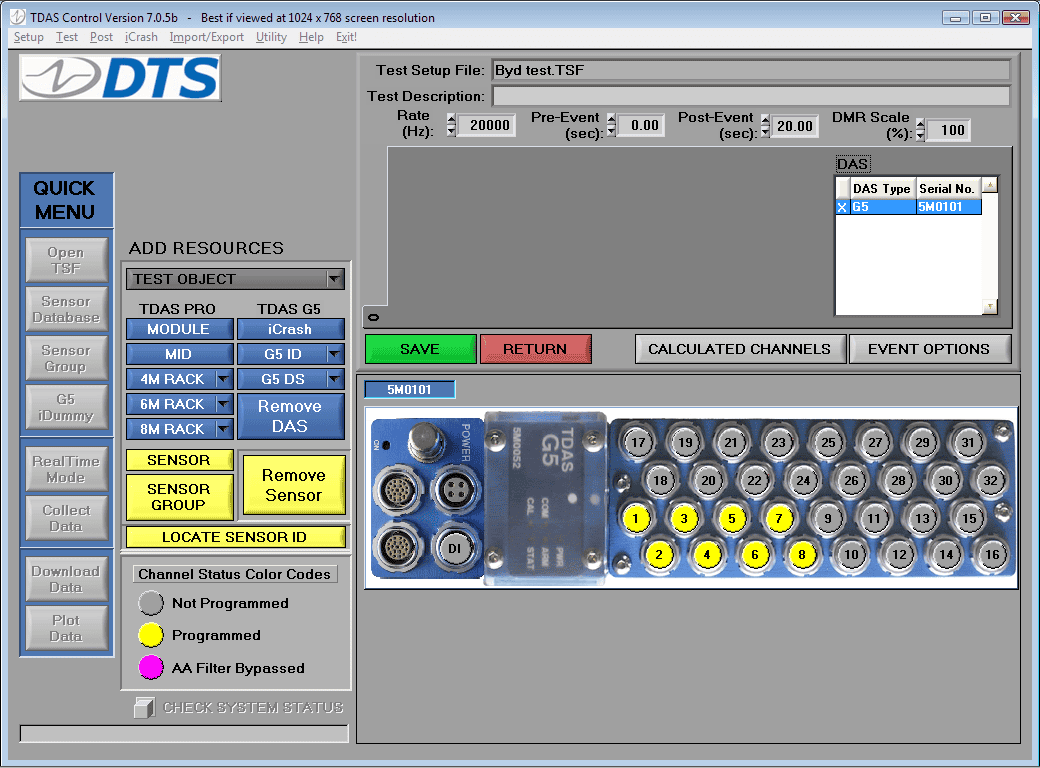Increase the sample Rate with up arrow
The height and width of the screenshot is (768, 1040).
click(451, 119)
